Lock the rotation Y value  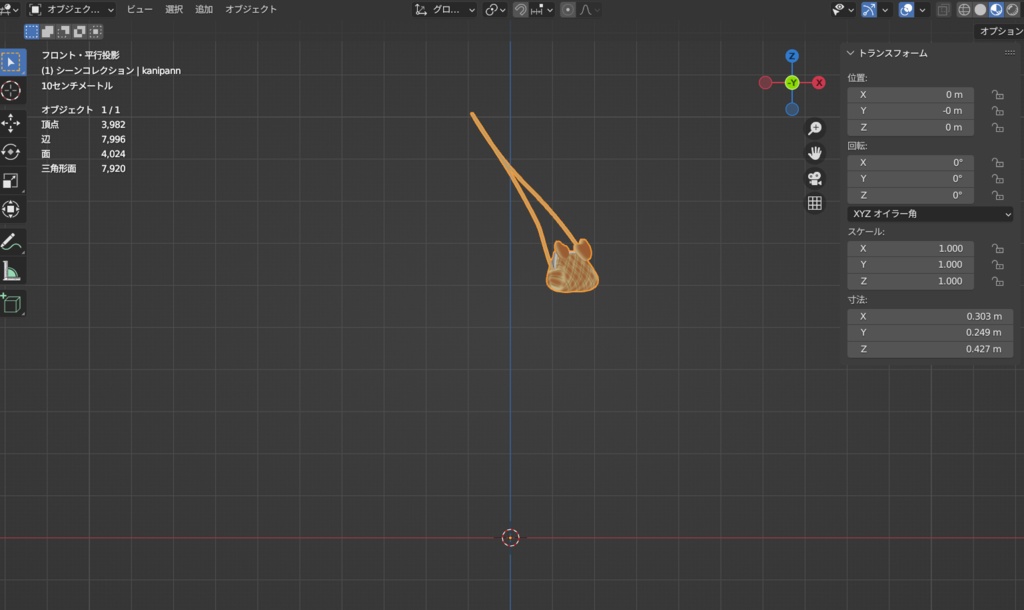(997, 179)
